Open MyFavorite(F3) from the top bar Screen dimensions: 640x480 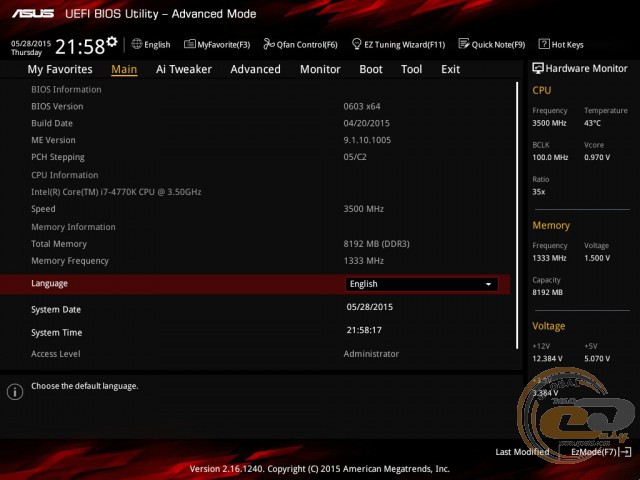[x=217, y=44]
